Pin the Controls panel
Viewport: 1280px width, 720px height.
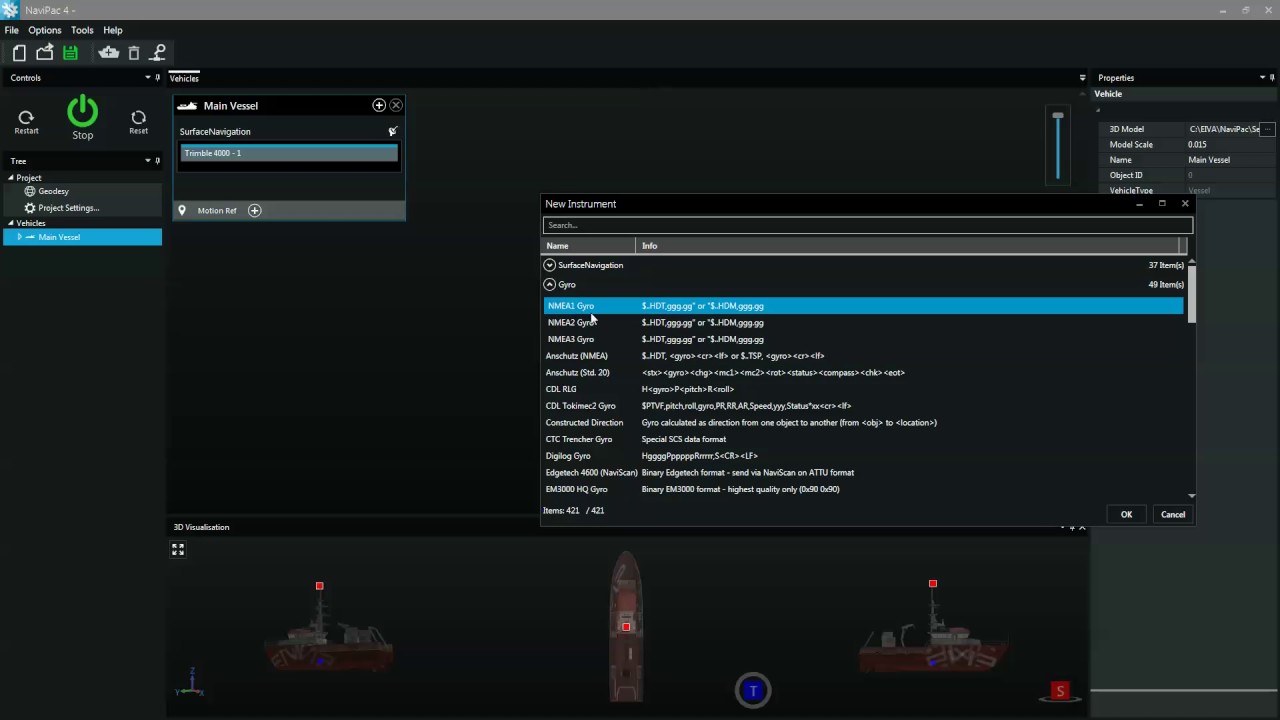tap(158, 77)
